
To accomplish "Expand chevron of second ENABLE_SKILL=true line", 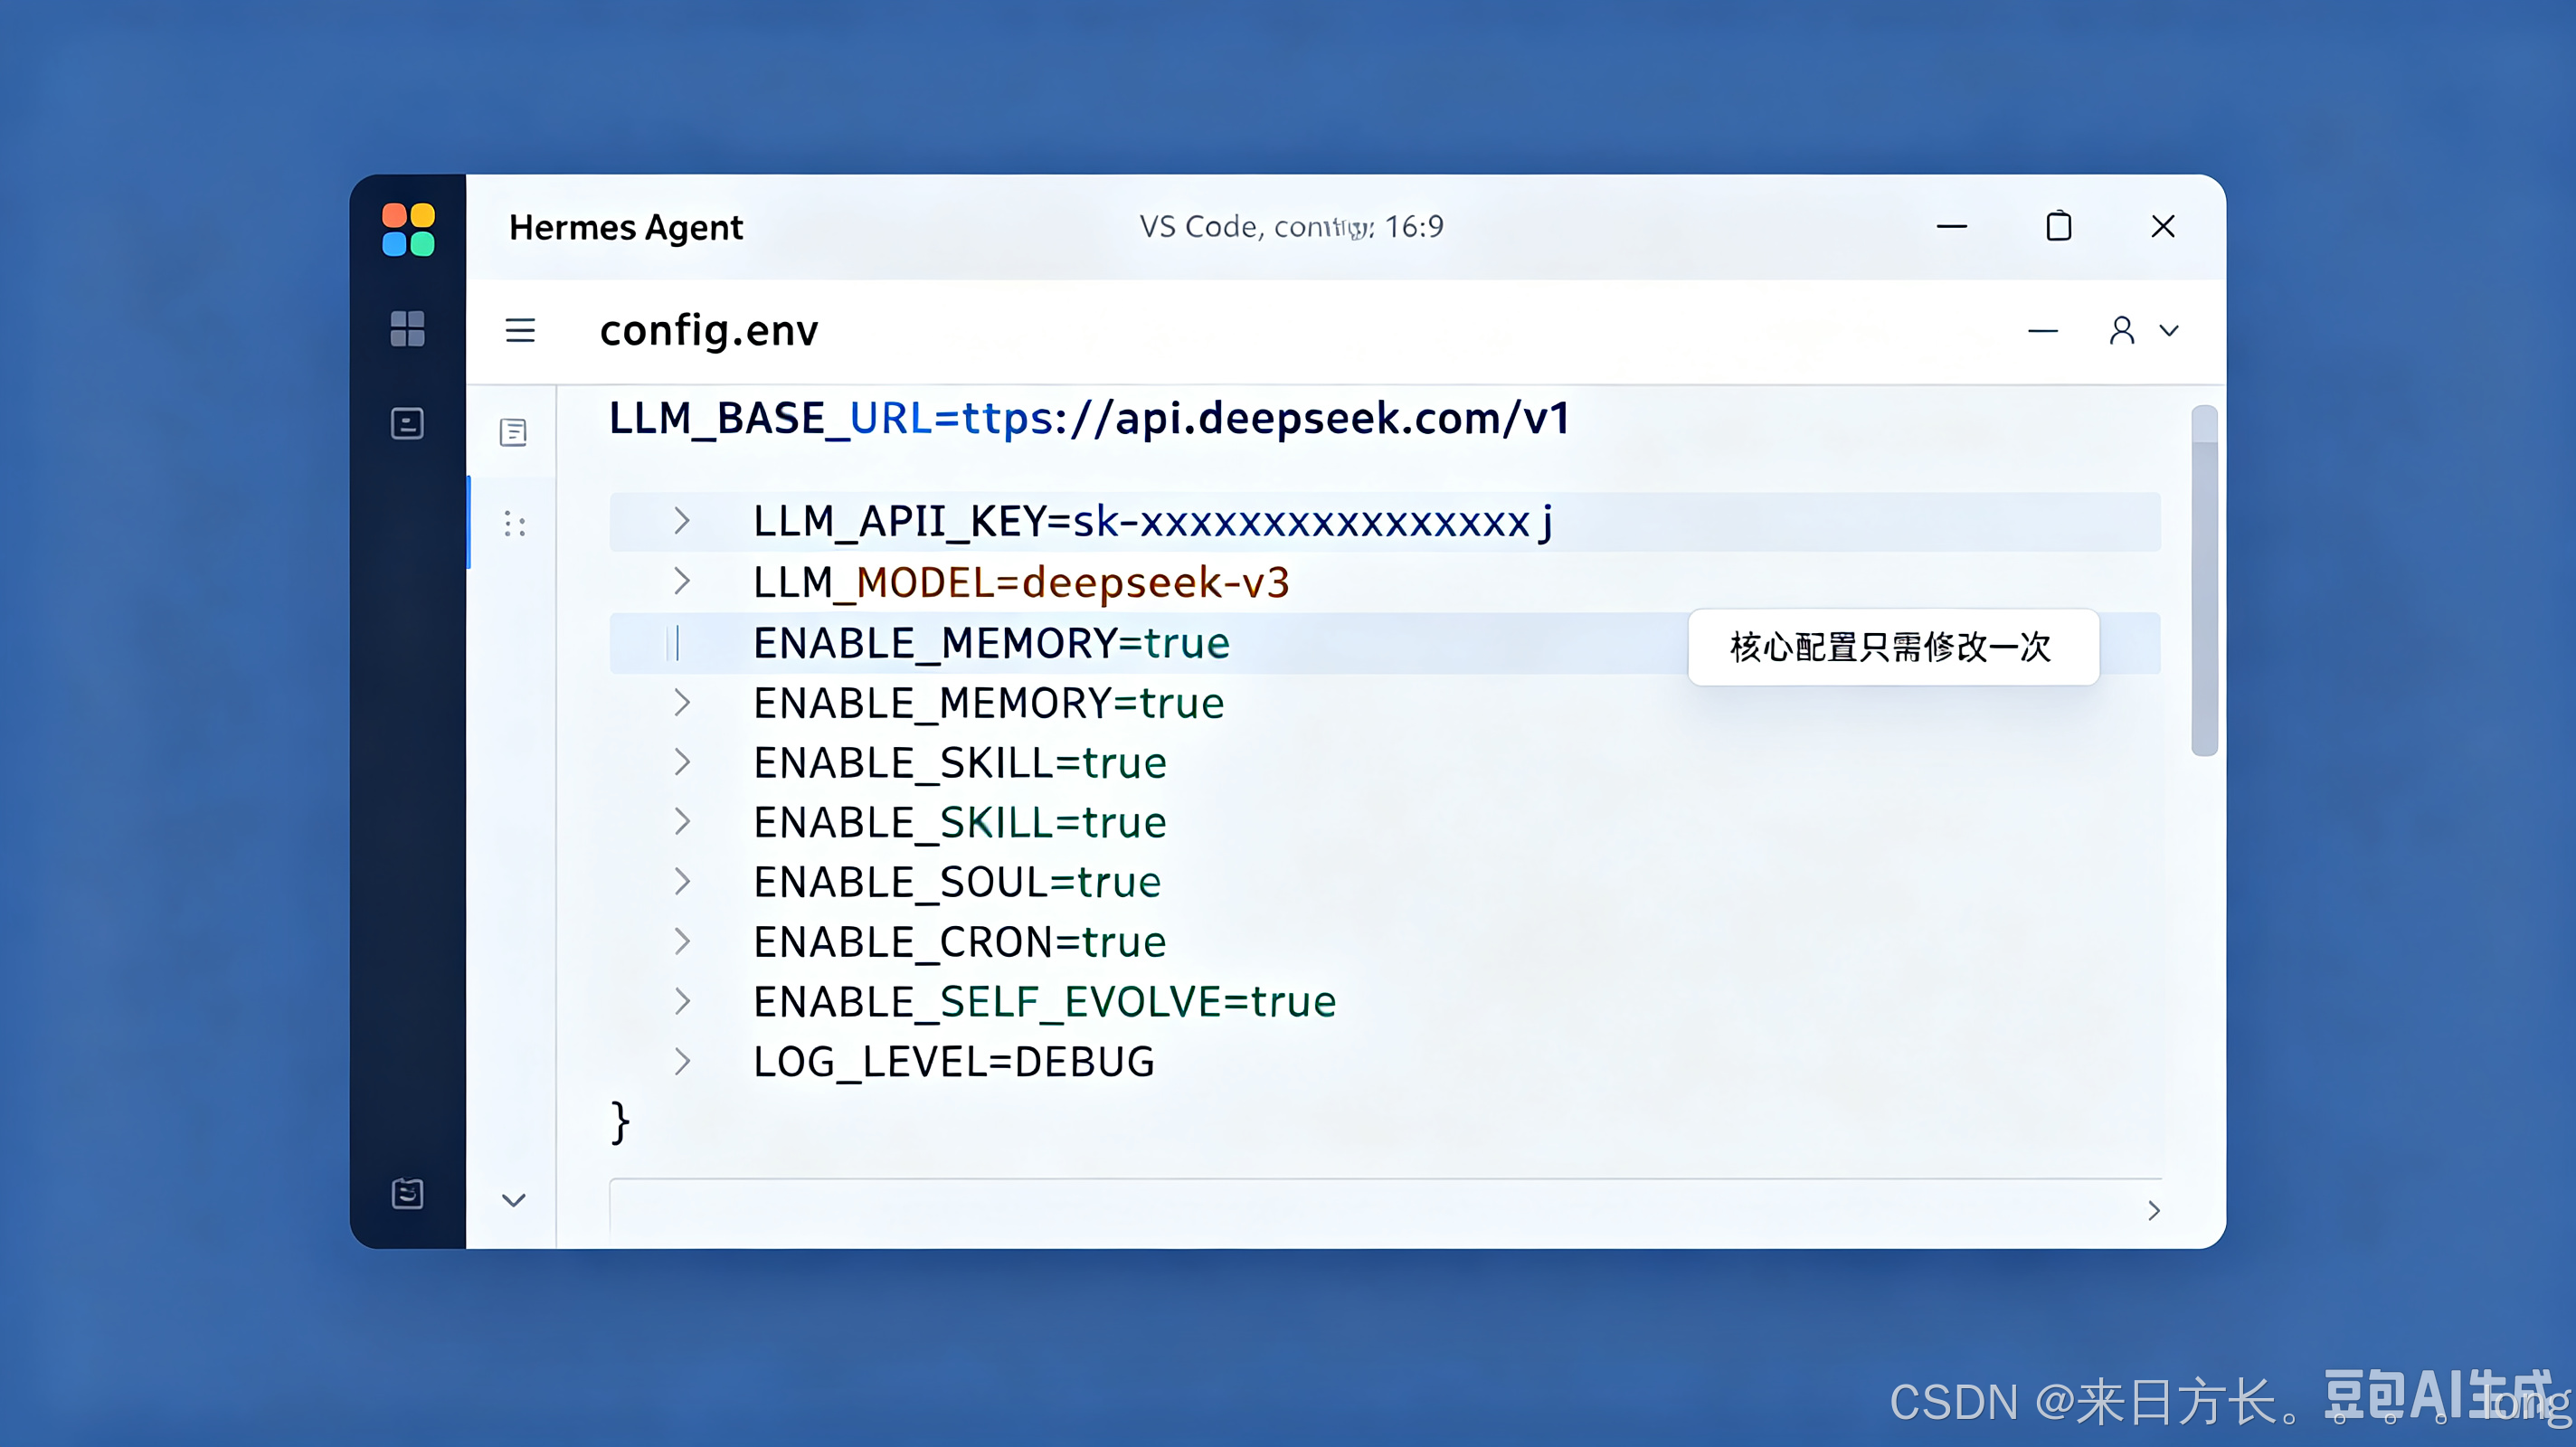I will pos(682,821).
